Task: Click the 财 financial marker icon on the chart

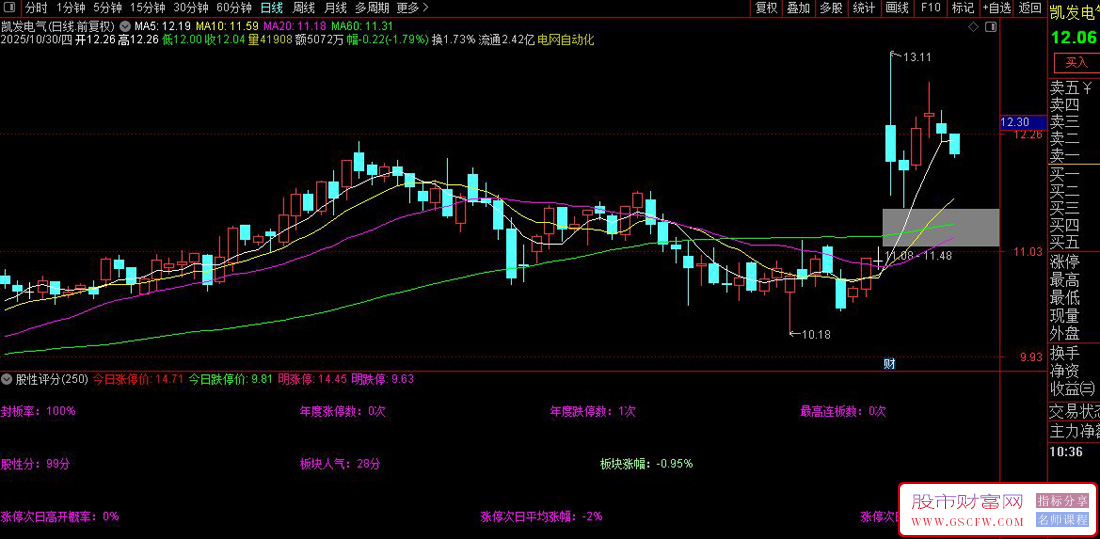Action: (x=889, y=364)
